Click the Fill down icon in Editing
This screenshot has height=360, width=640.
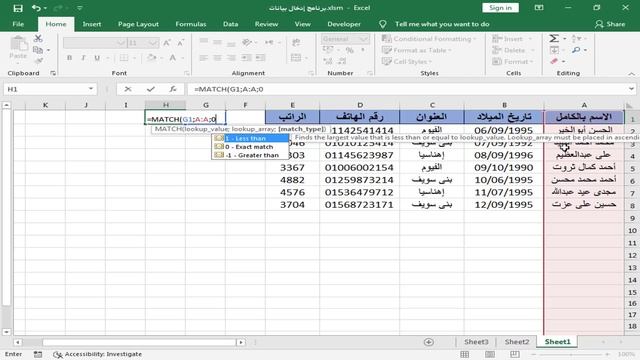(x=554, y=50)
